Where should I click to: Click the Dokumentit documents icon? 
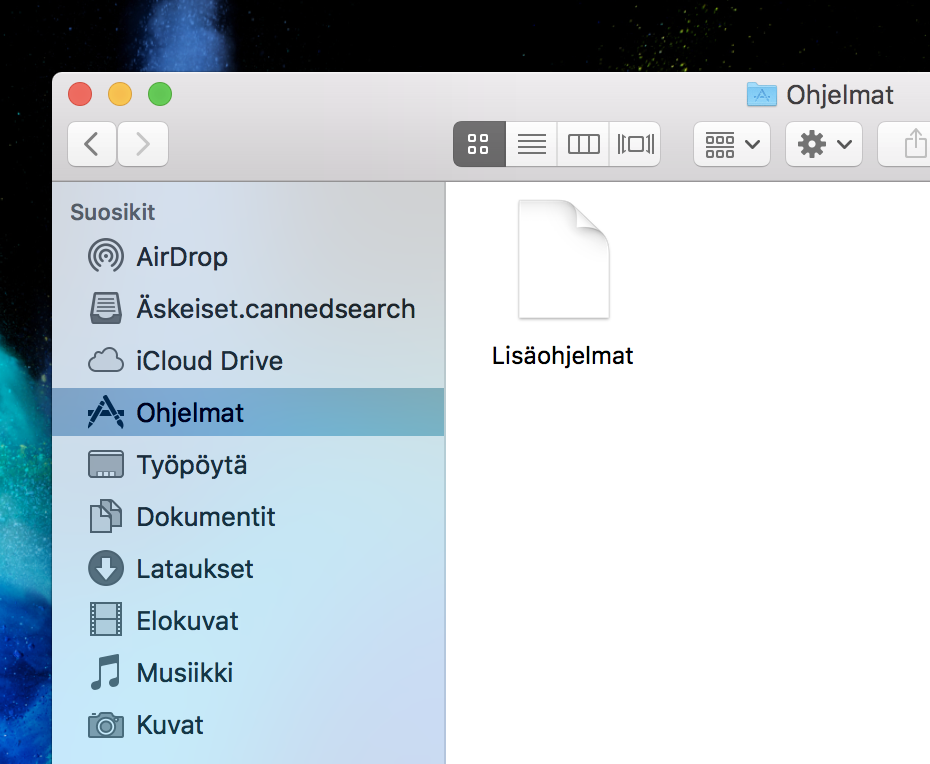tap(106, 516)
